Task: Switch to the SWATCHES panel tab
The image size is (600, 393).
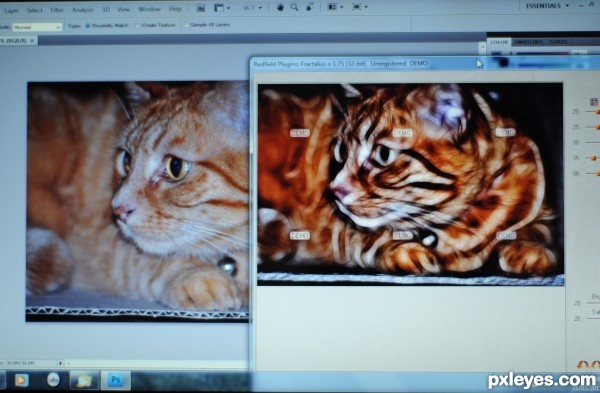Action: pos(528,42)
